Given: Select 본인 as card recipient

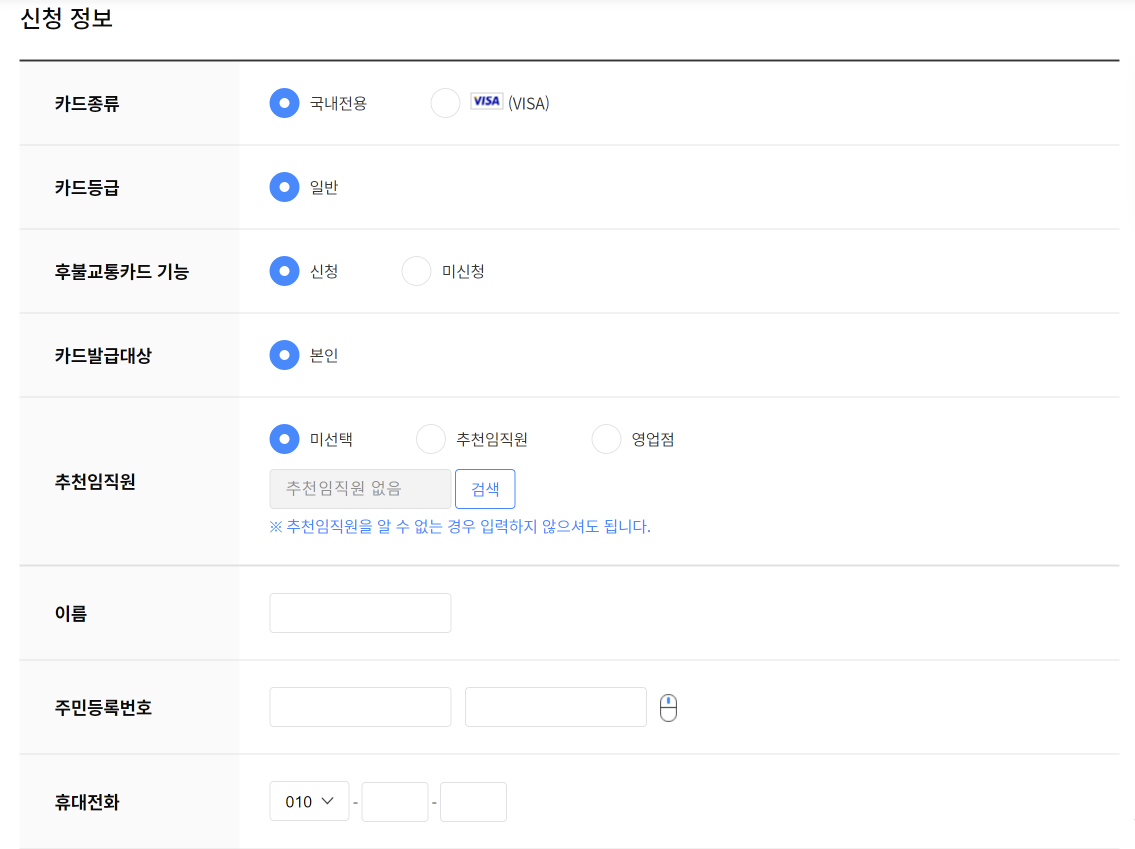Looking at the screenshot, I should (x=283, y=355).
